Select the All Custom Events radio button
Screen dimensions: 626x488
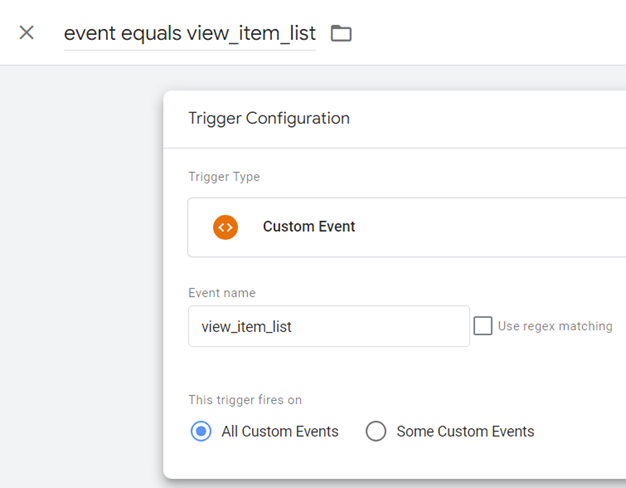pos(201,431)
